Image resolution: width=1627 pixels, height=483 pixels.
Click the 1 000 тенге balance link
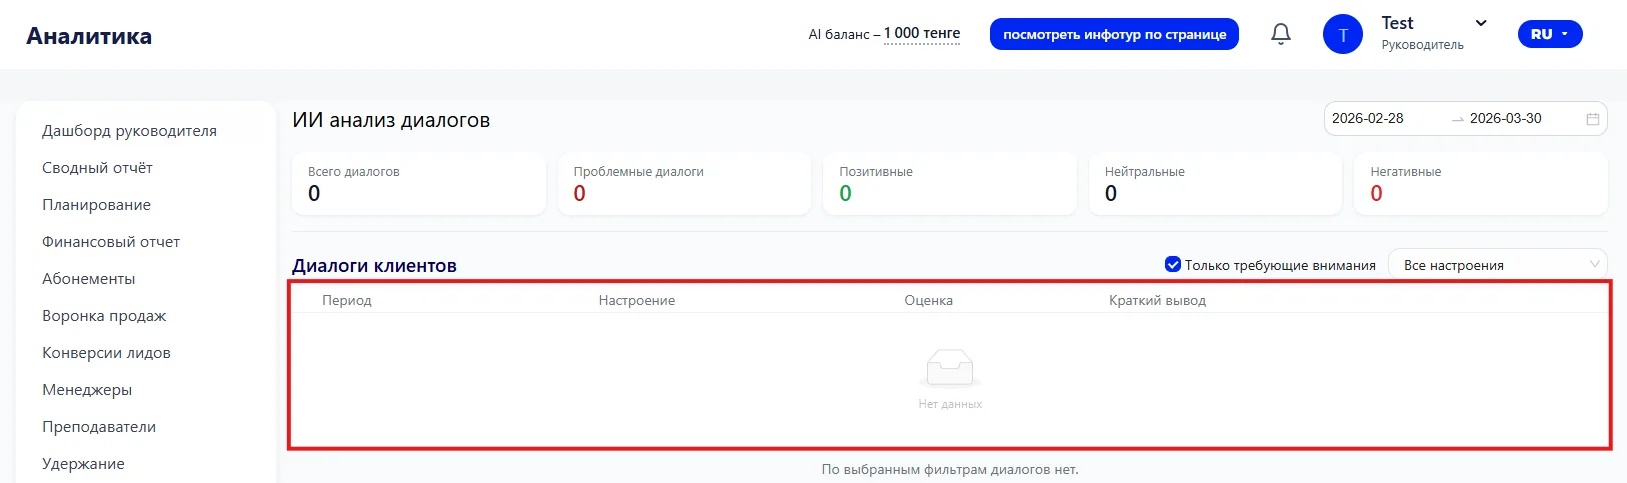(x=922, y=33)
